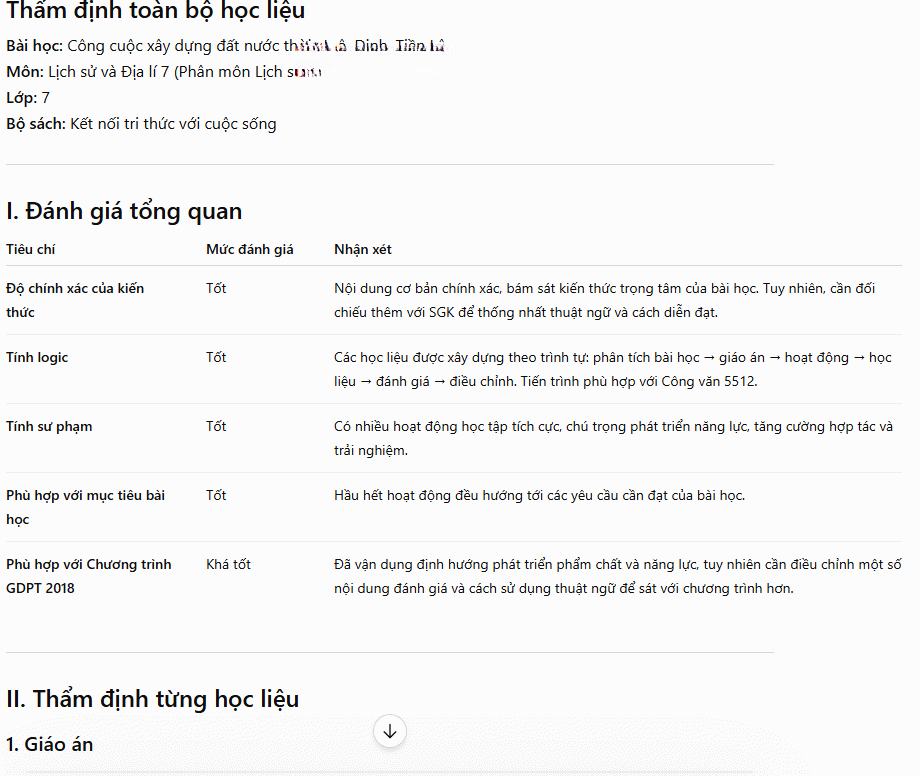The width and height of the screenshot is (920, 776).
Task: Click the 'Nhận xét' column header
Action: click(x=363, y=249)
